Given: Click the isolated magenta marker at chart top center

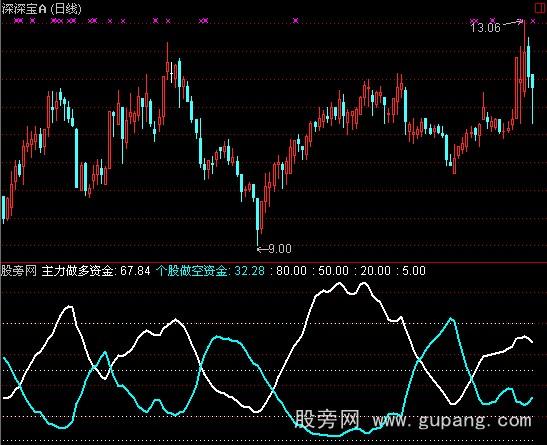Looking at the screenshot, I should pyautogui.click(x=296, y=21).
